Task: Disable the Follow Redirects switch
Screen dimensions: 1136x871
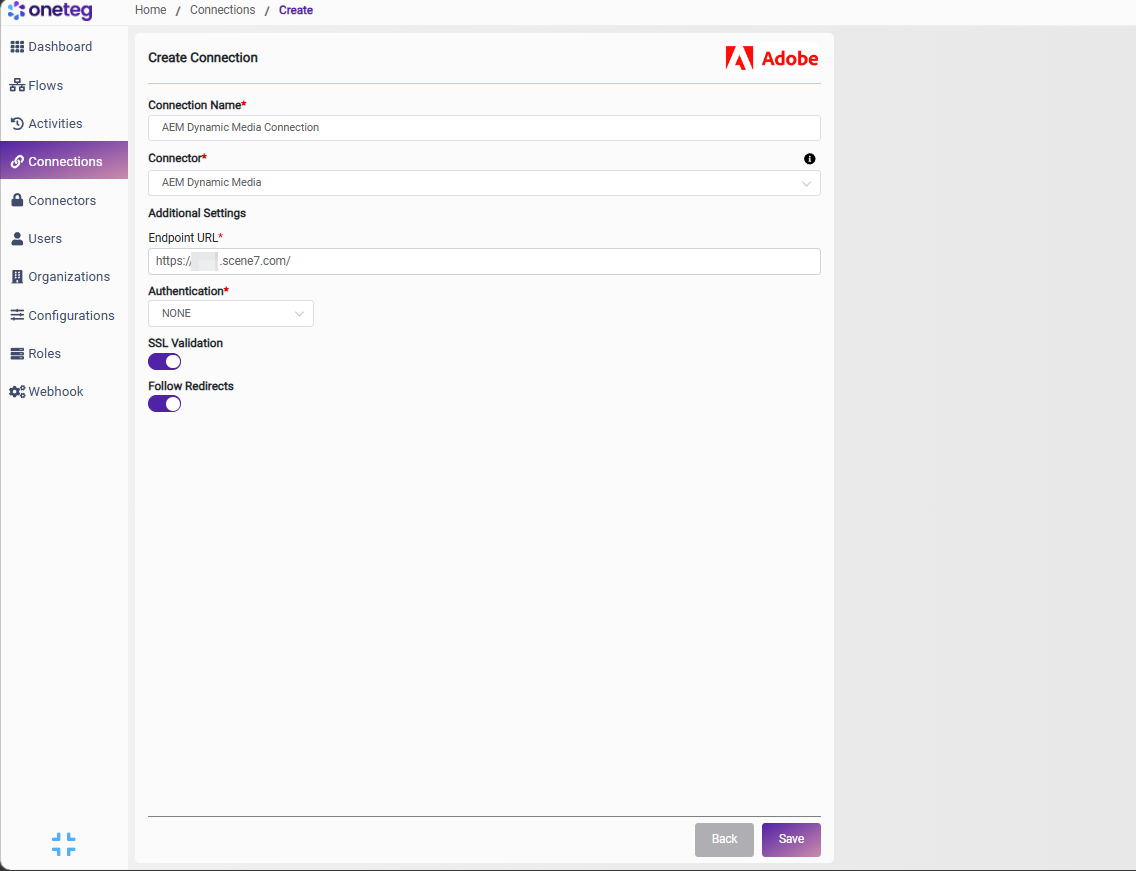Action: [x=164, y=404]
